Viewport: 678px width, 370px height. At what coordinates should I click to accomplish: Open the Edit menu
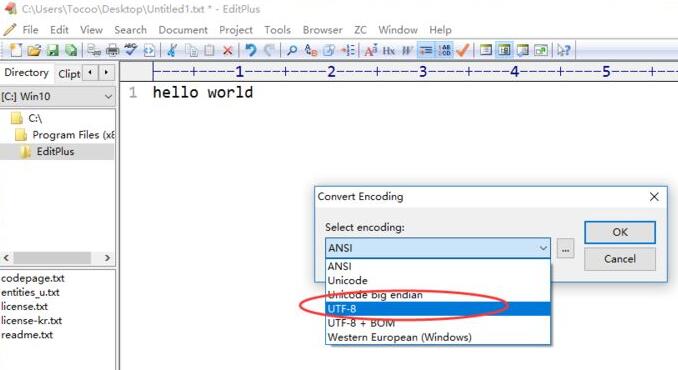[59, 30]
